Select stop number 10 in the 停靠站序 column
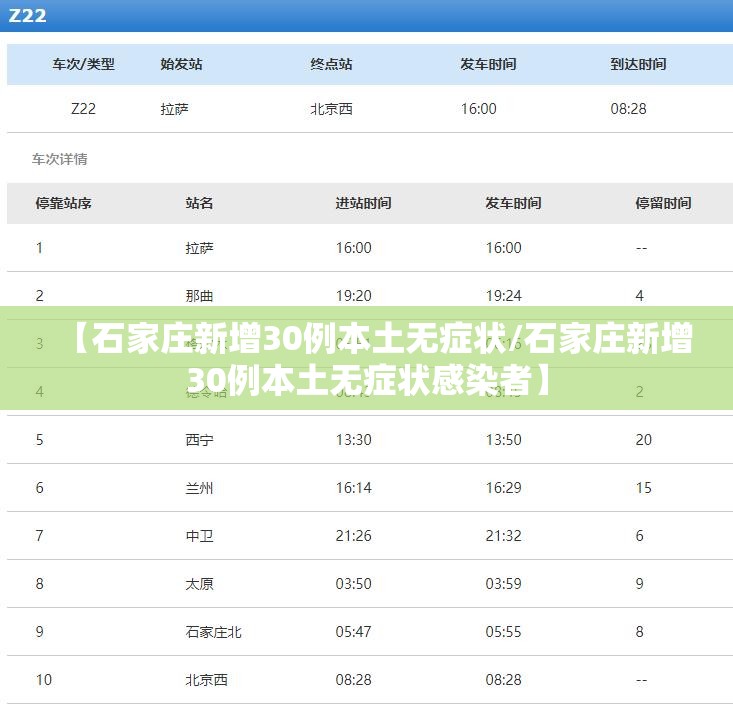The image size is (733, 717). click(44, 680)
